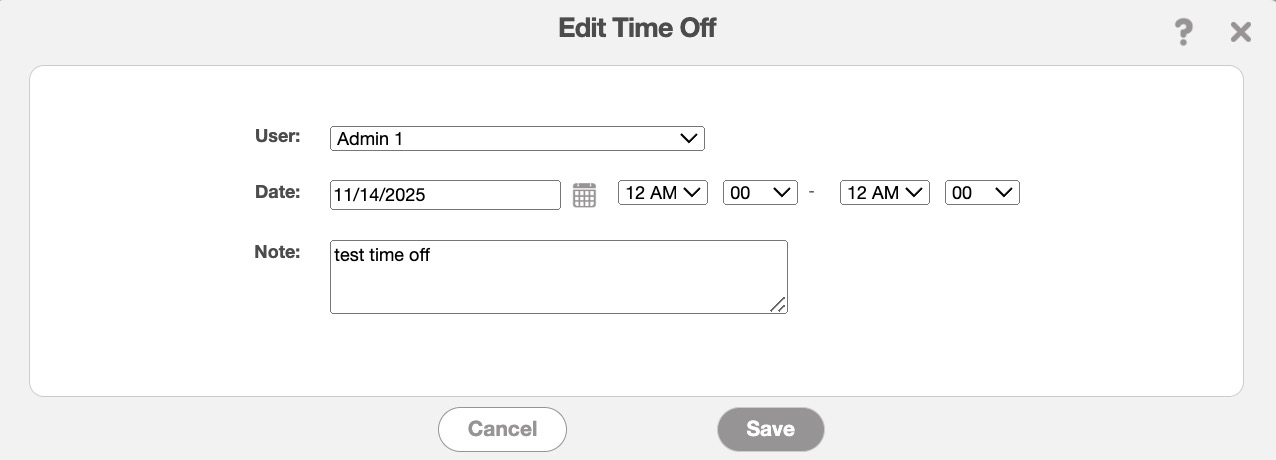This screenshot has height=460, width=1276.
Task: Click the dash between start and end times
Action: (x=812, y=192)
